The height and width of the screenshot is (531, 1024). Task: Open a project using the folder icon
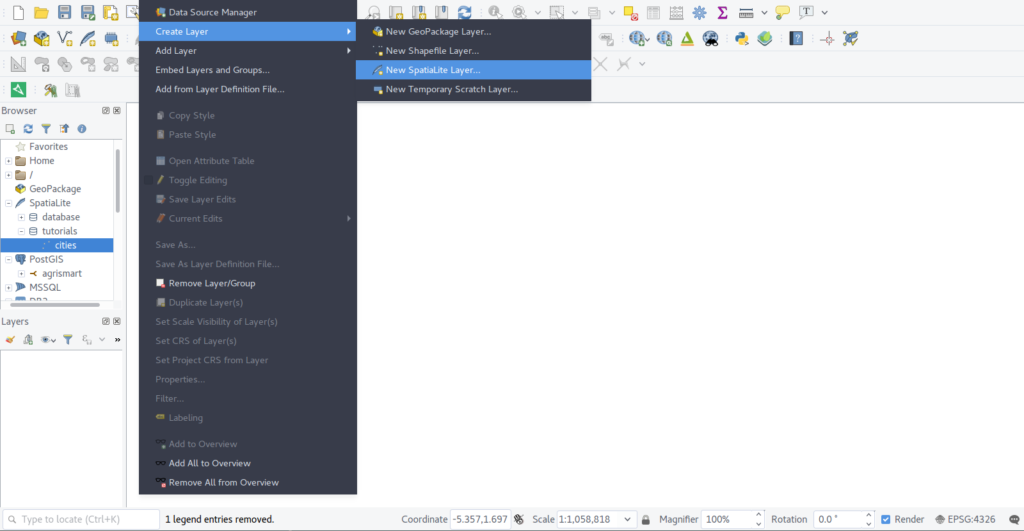click(41, 12)
